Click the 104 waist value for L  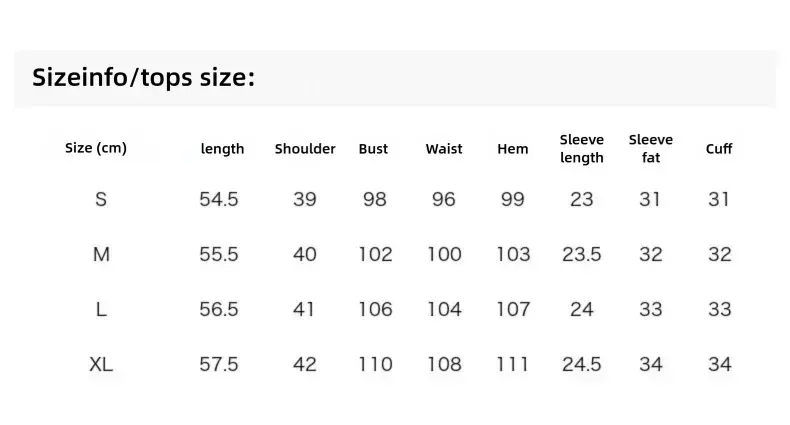point(444,309)
